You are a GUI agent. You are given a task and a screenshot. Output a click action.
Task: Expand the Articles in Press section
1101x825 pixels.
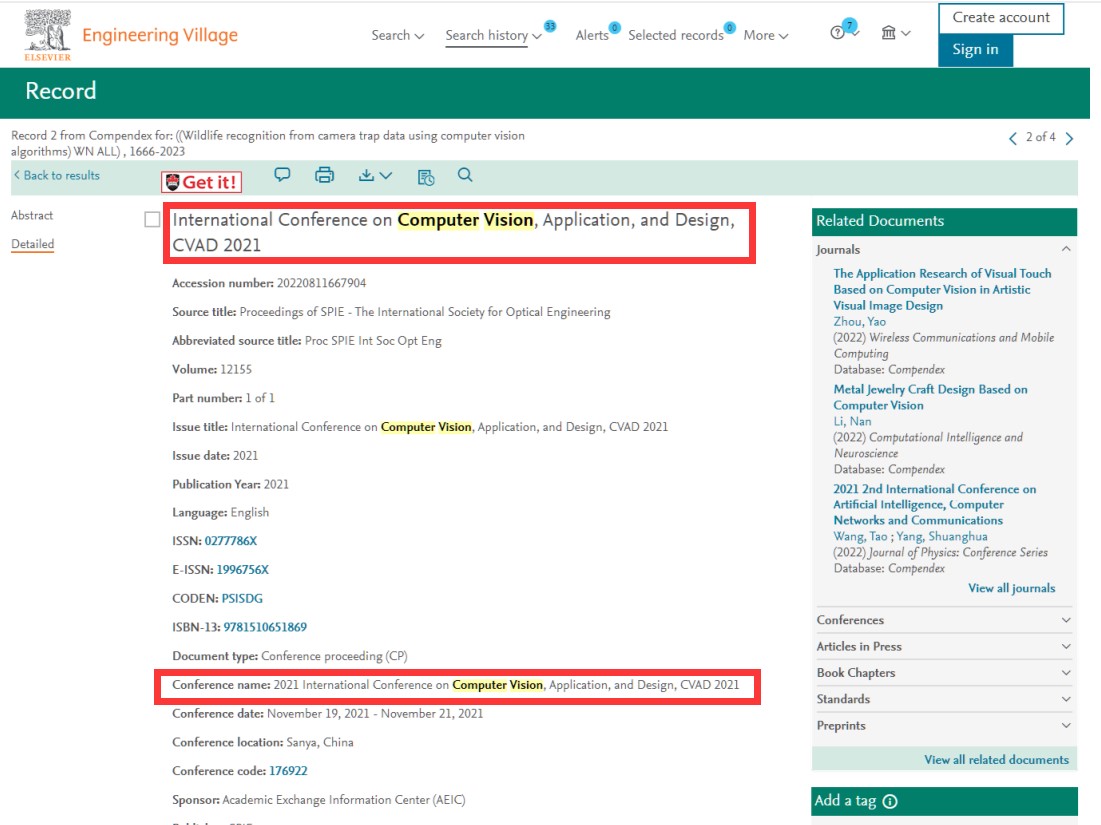tap(944, 646)
